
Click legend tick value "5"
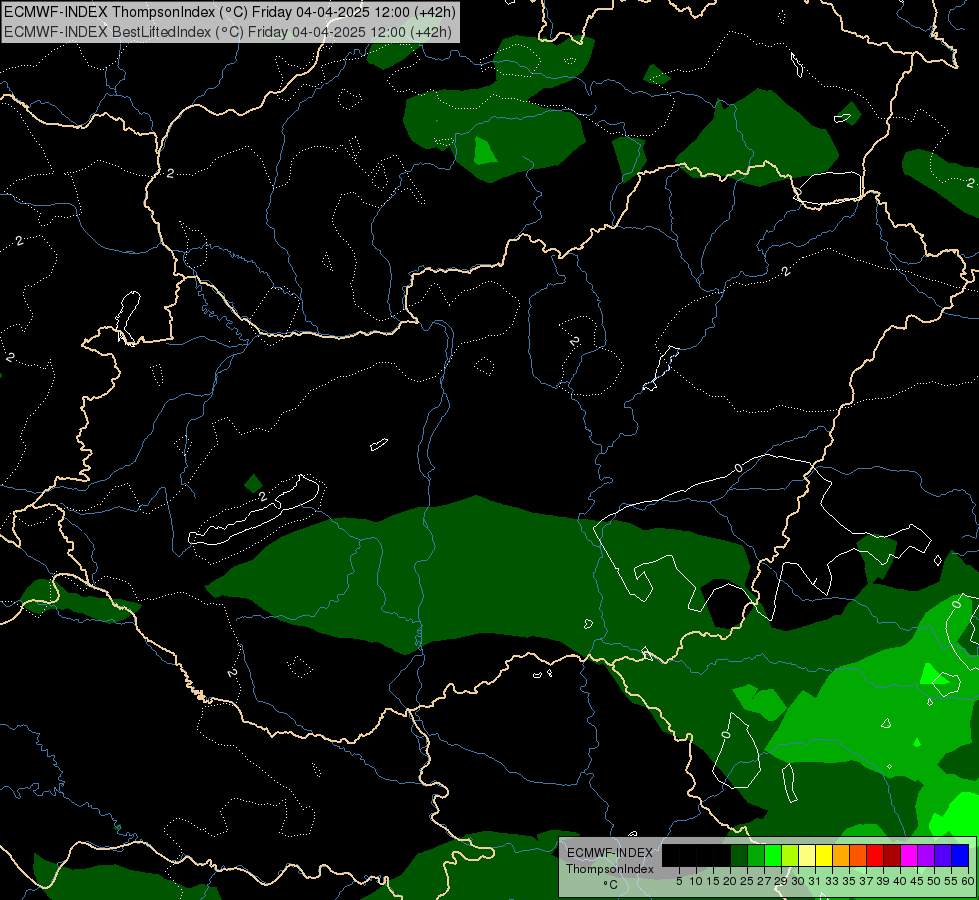tap(679, 881)
